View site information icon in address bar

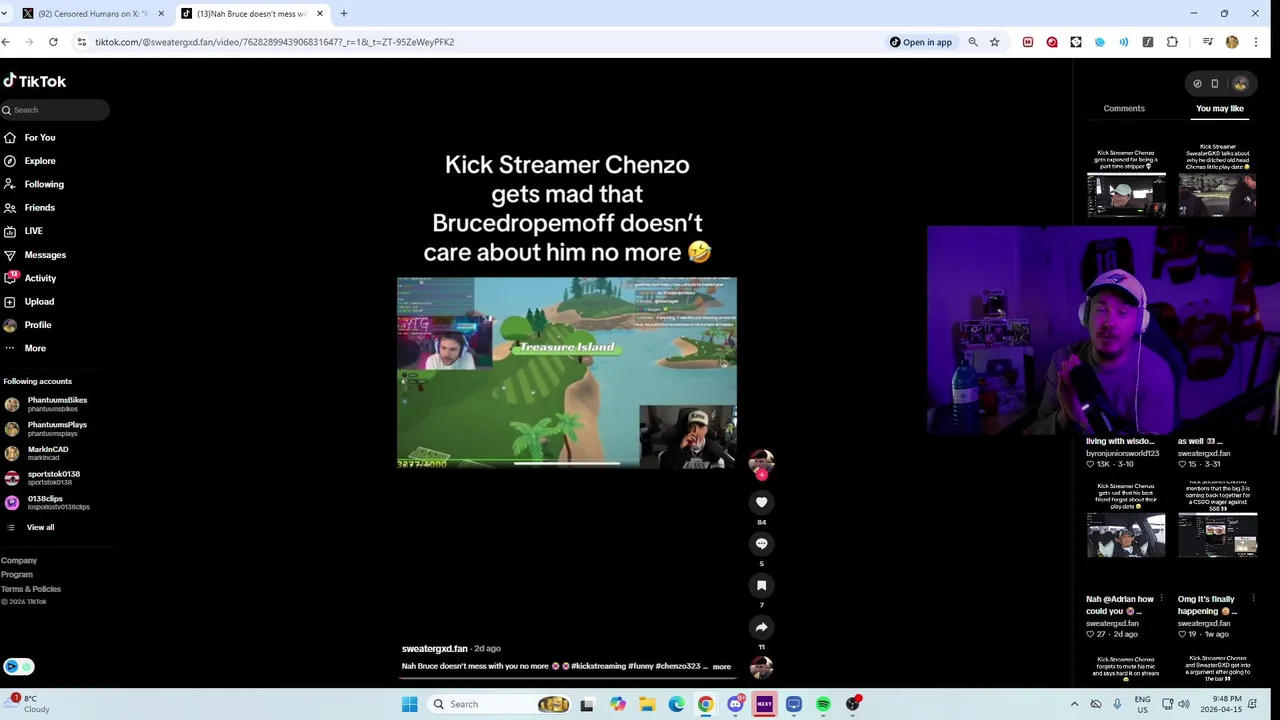point(82,42)
